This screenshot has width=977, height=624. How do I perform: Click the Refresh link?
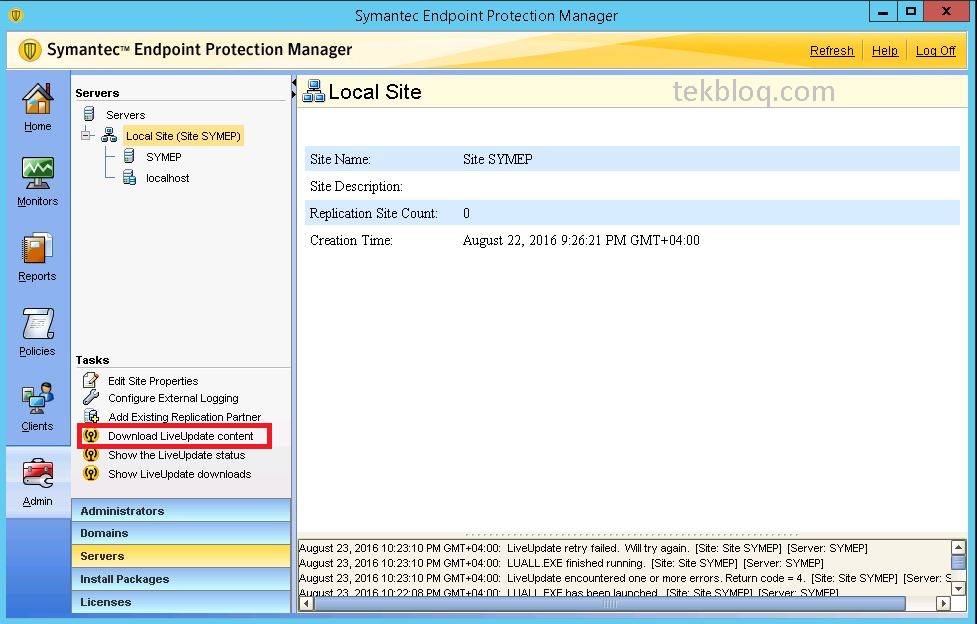click(831, 50)
